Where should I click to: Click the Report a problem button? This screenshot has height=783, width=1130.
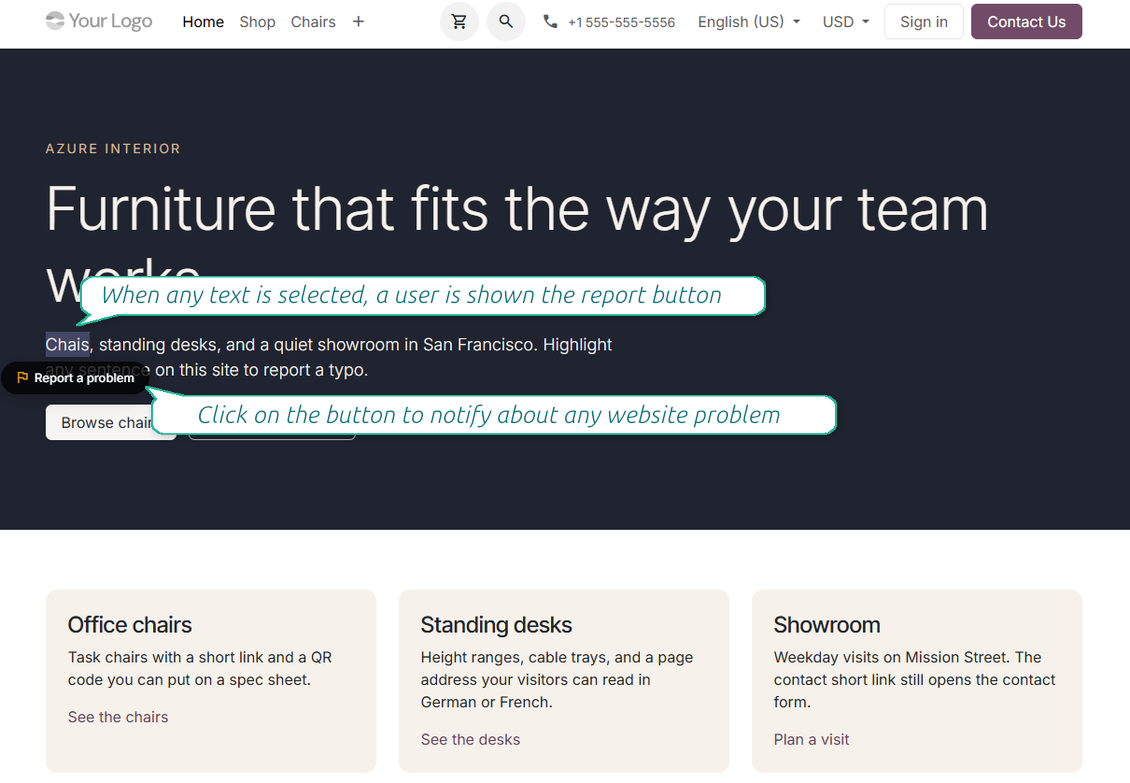[x=76, y=378]
